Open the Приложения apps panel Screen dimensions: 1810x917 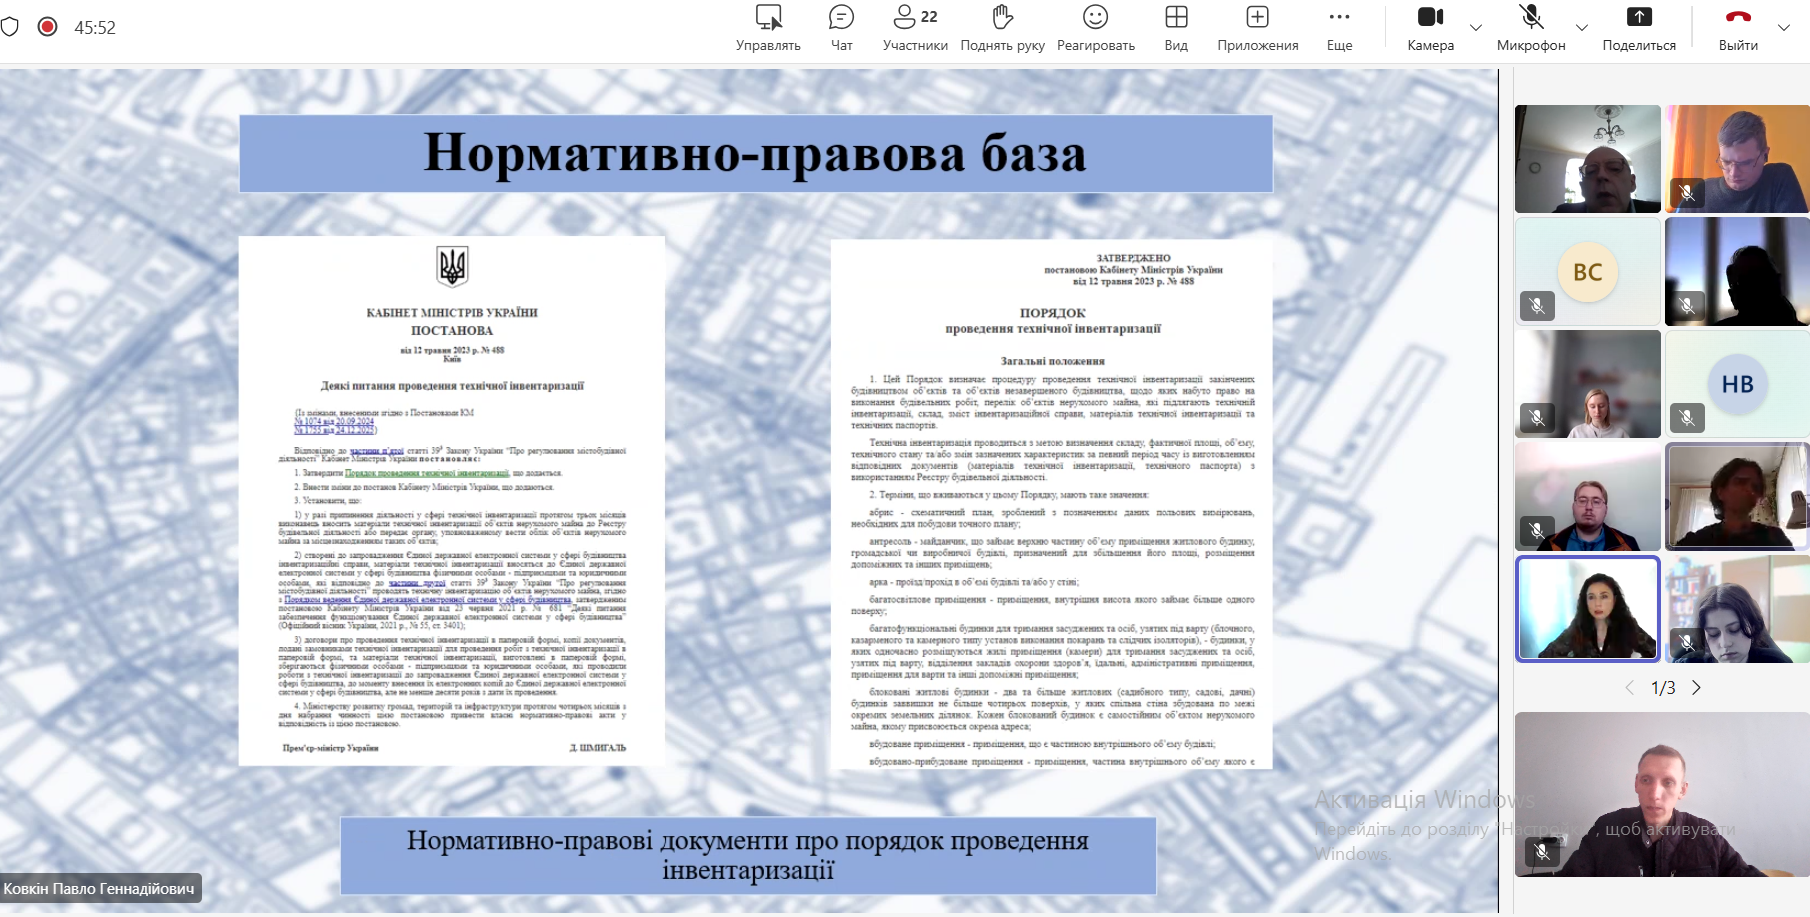pyautogui.click(x=1257, y=28)
